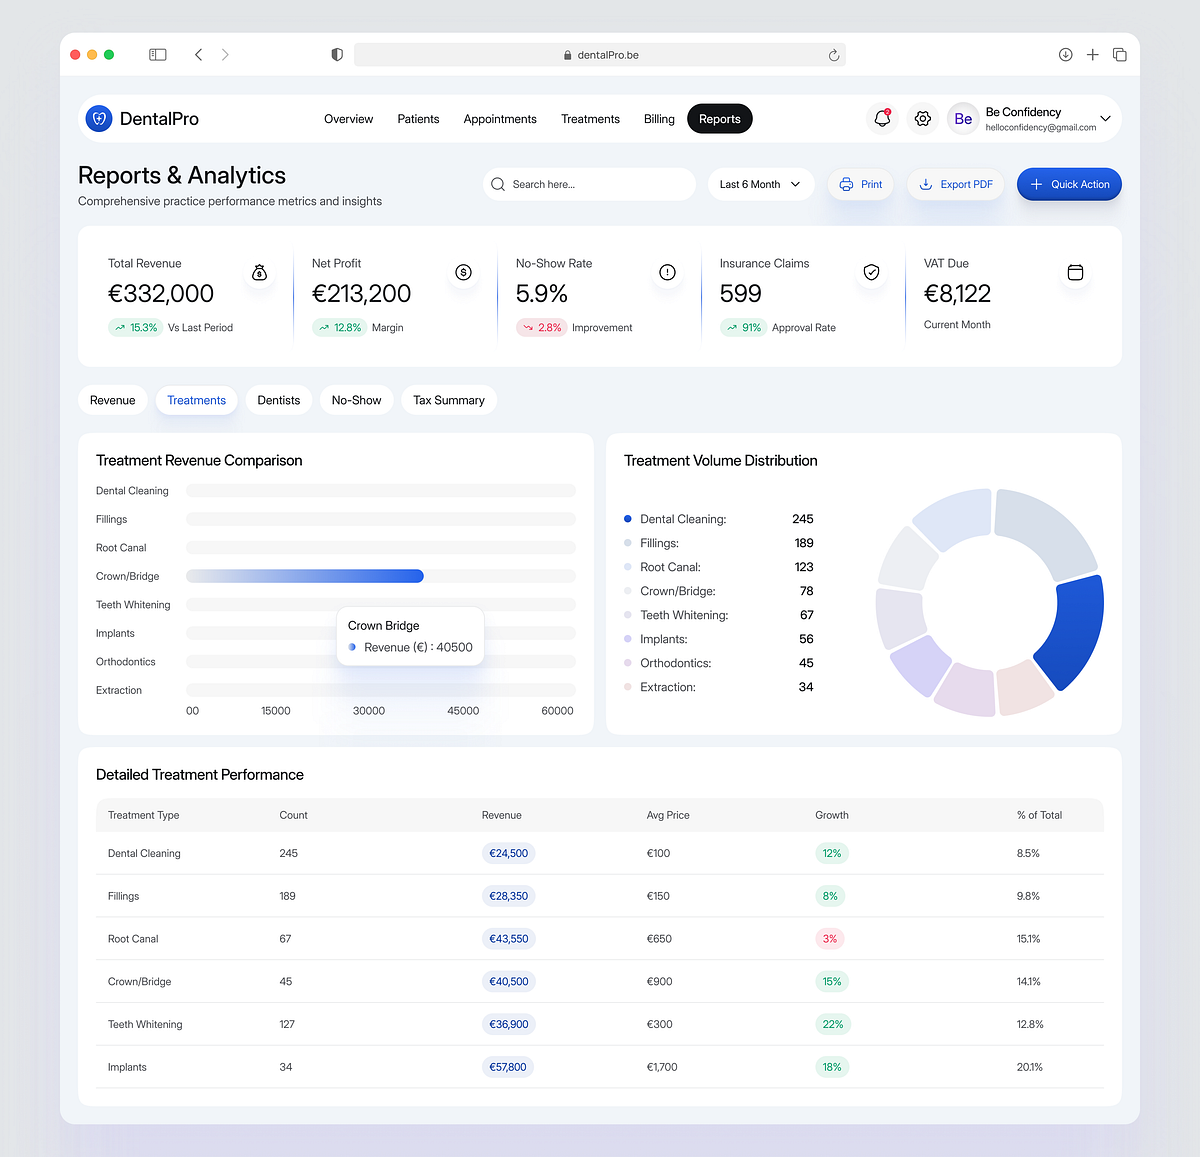This screenshot has height=1157, width=1200.
Task: Enable the Tax Summary filter
Action: point(449,400)
